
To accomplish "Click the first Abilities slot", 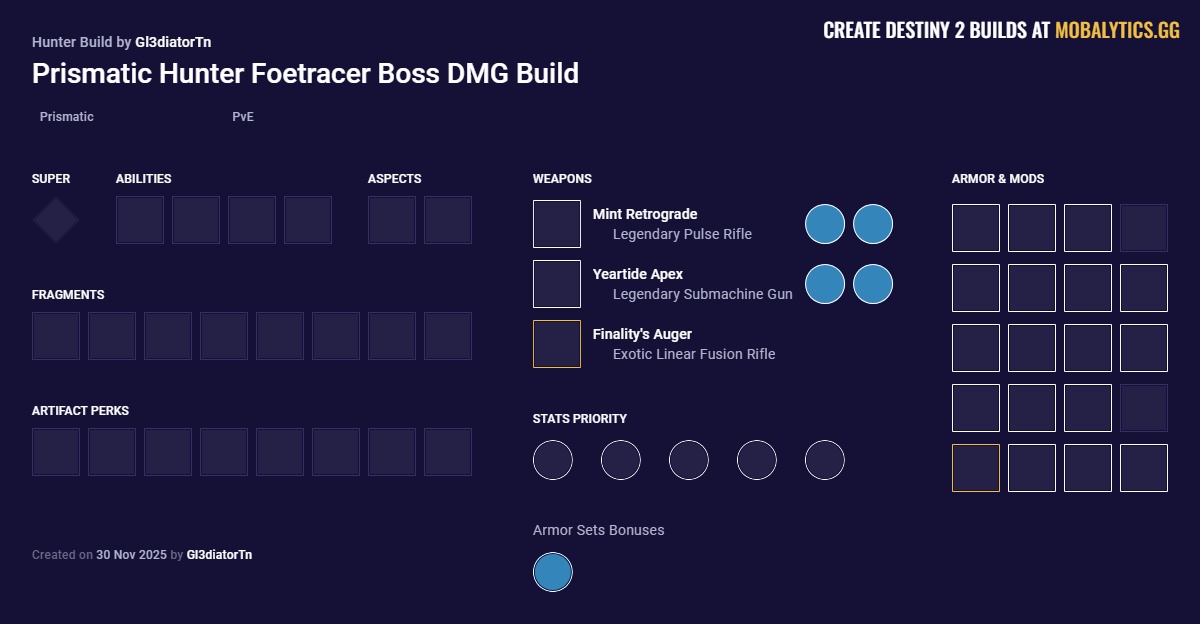I will tap(140, 220).
